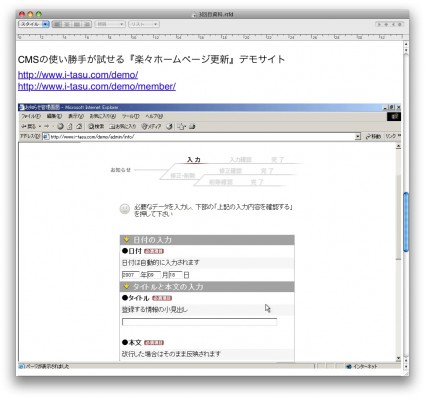
Task: Open the お気に入り favorites toolbar button
Action: pos(123,127)
